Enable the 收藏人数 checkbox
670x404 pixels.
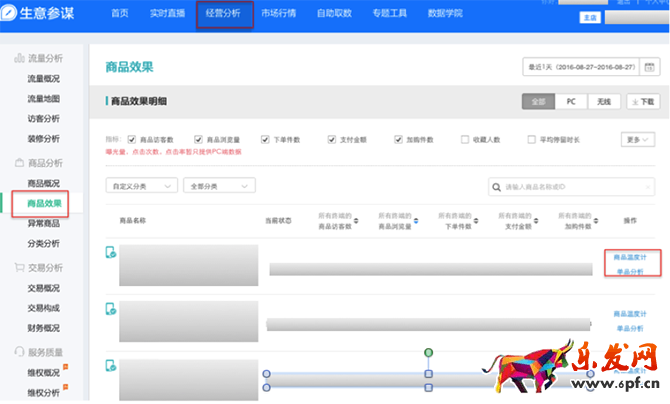466,140
